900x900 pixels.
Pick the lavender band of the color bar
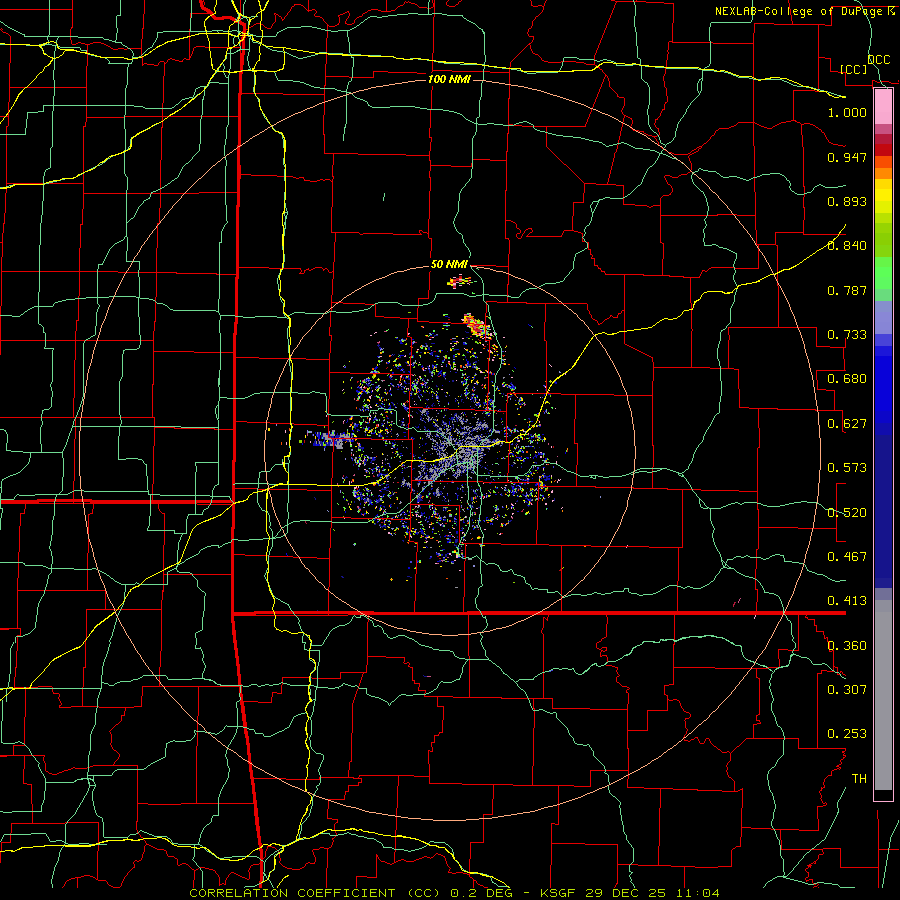[883, 319]
